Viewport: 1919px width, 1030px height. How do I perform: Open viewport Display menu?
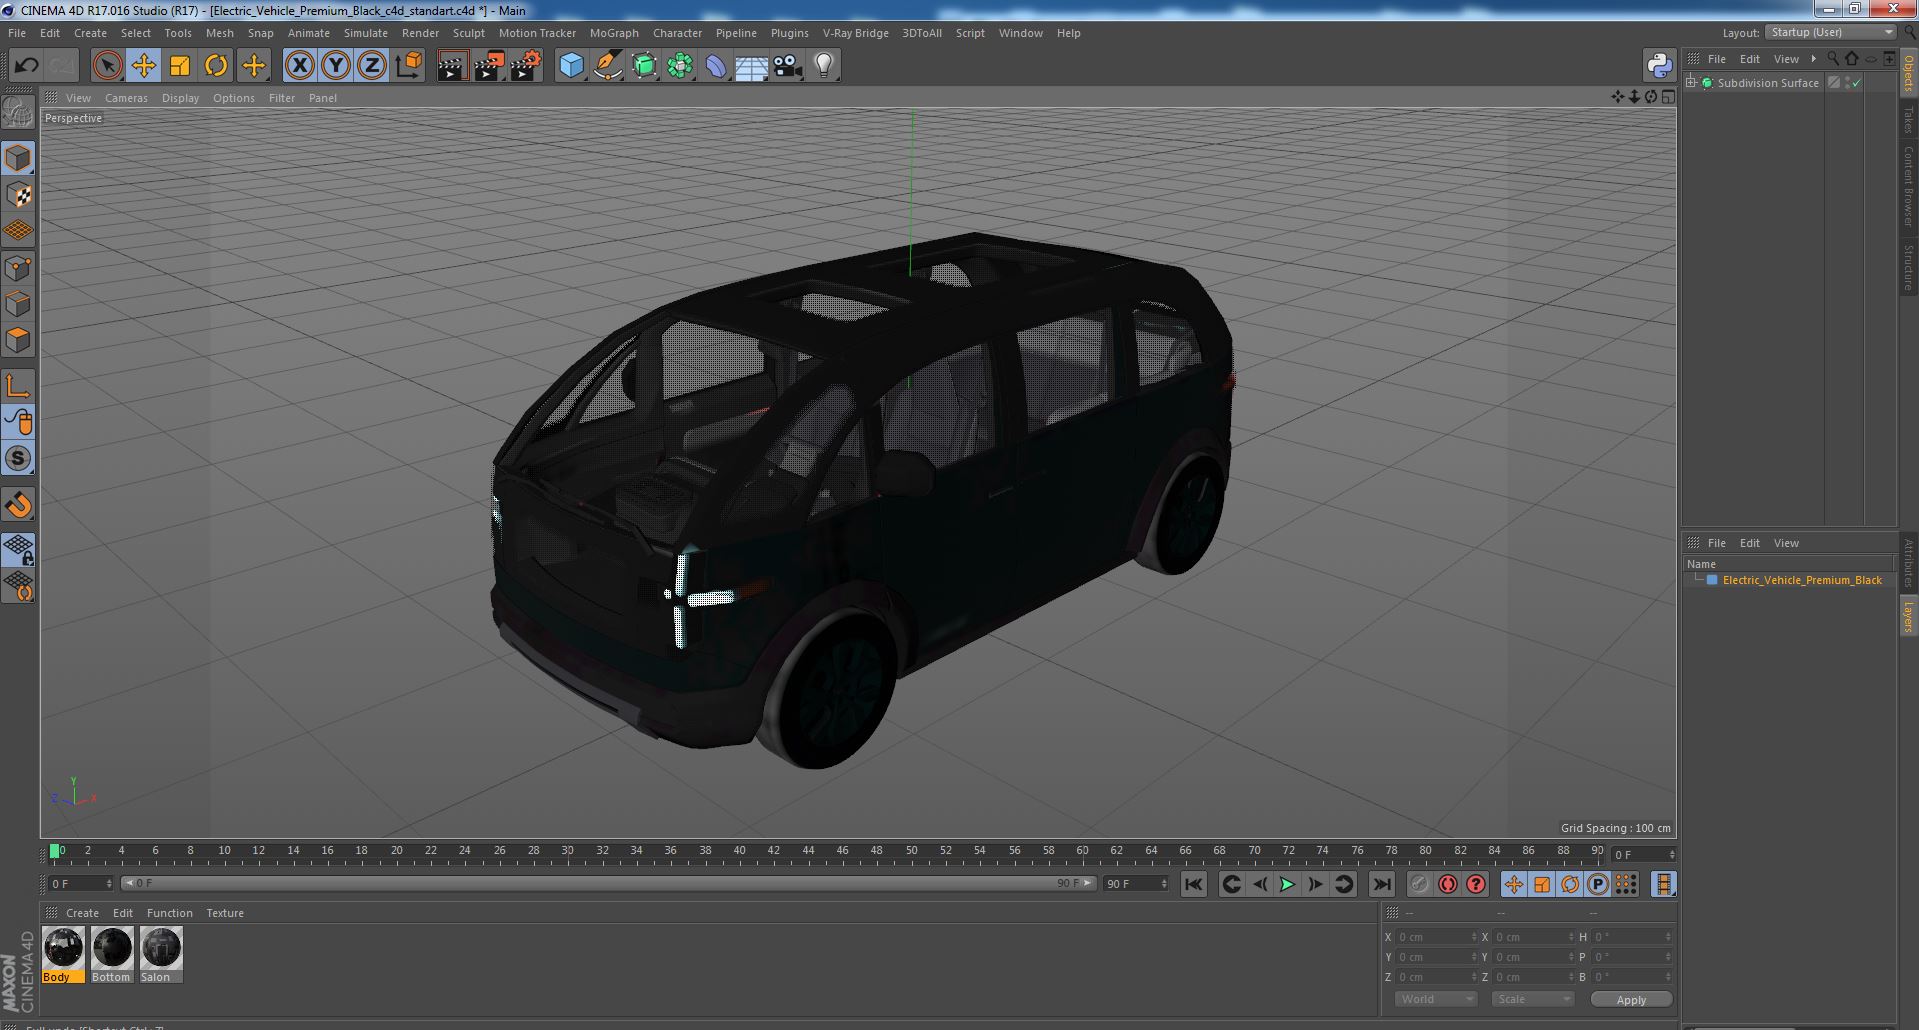180,98
